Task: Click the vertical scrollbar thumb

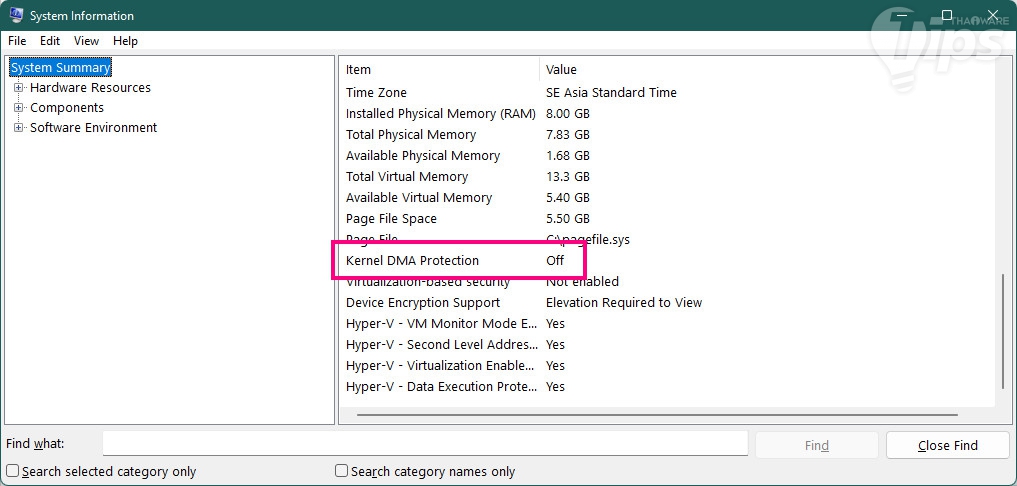Action: [1003, 330]
